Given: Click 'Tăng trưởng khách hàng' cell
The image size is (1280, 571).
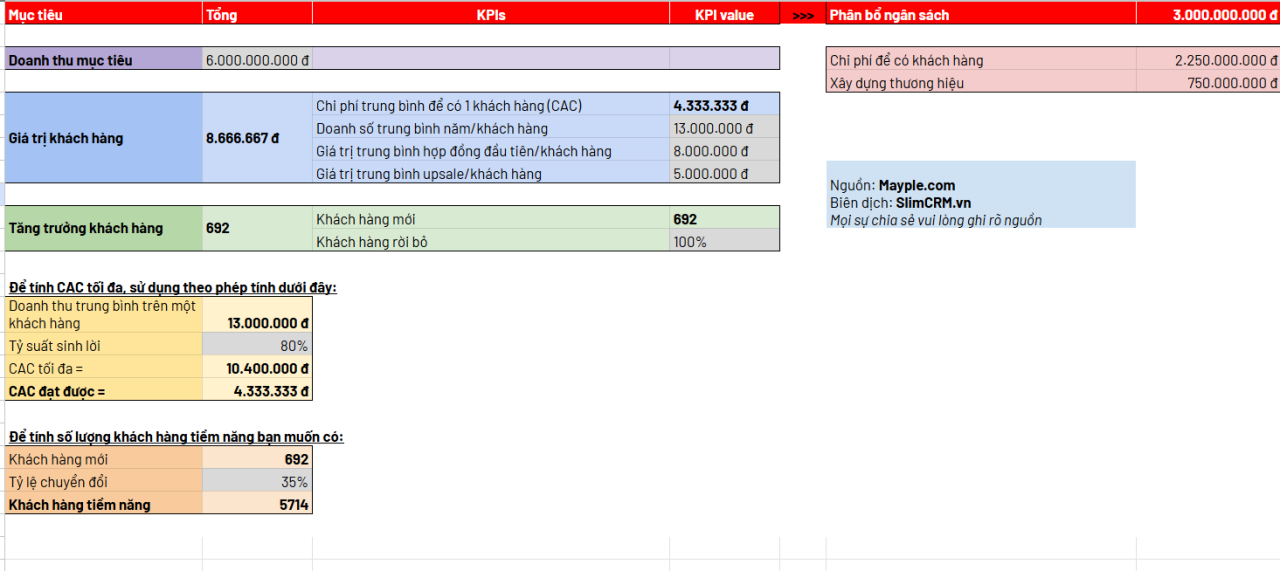Looking at the screenshot, I should (104, 228).
